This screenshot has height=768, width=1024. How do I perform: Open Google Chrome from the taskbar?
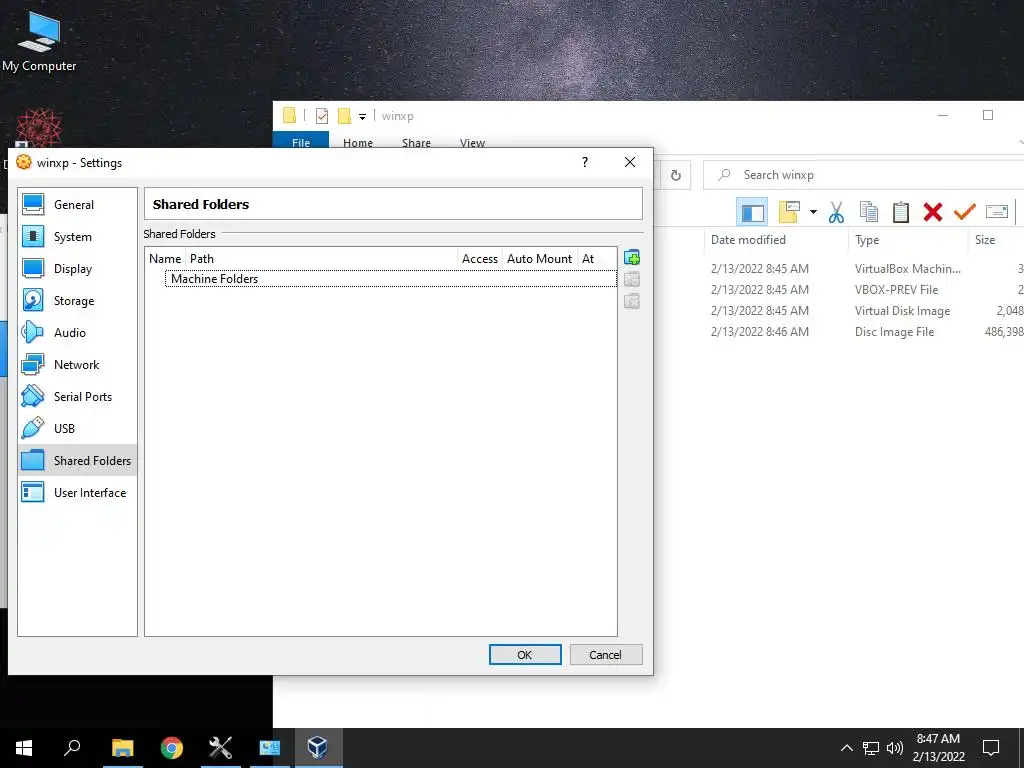point(172,748)
